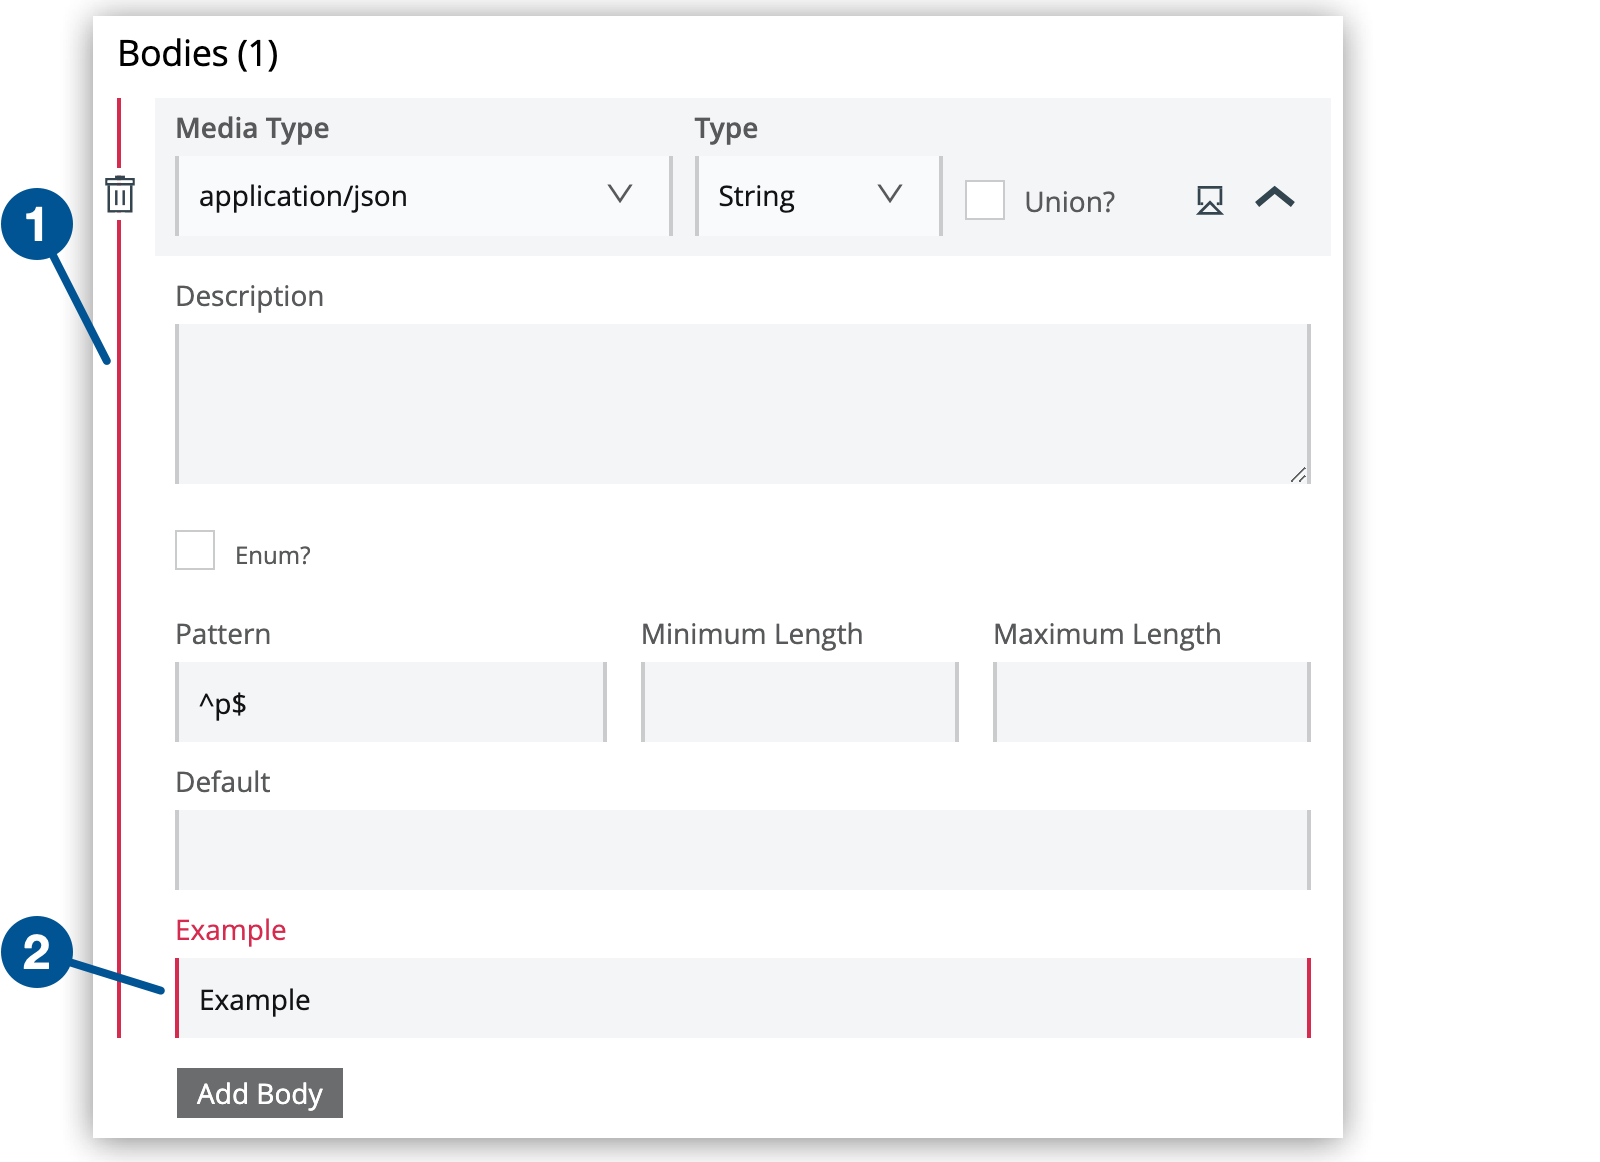Screen dimensions: 1600x1162
Task: Click the Maximum Length input field
Action: [x=1151, y=702]
